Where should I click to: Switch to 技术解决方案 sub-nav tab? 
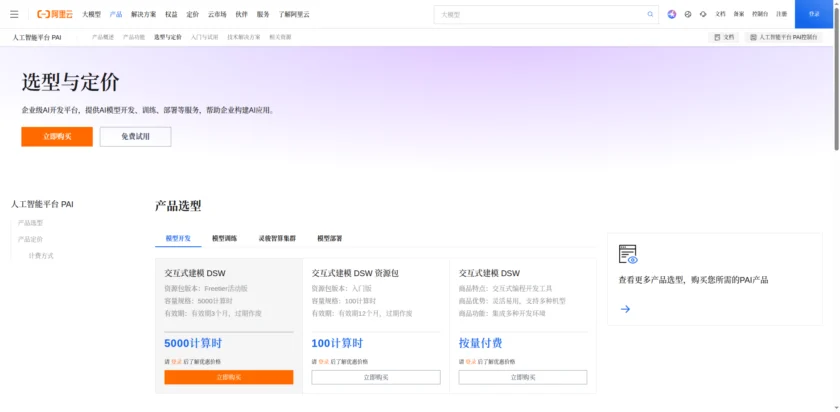(244, 38)
